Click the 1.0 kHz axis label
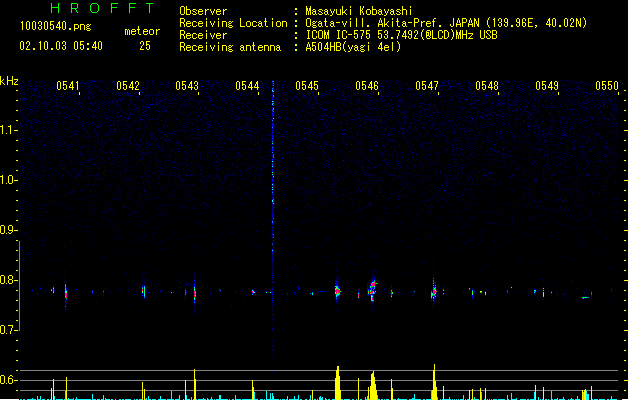Image resolution: width=629 pixels, height=400 pixels. click(8, 180)
